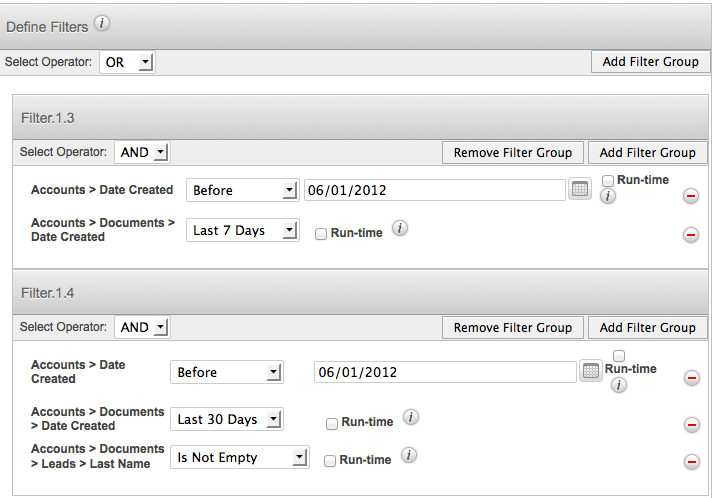Image resolution: width=715 pixels, height=498 pixels.
Task: Open the top-level OR operator dropdown
Action: [x=127, y=62]
